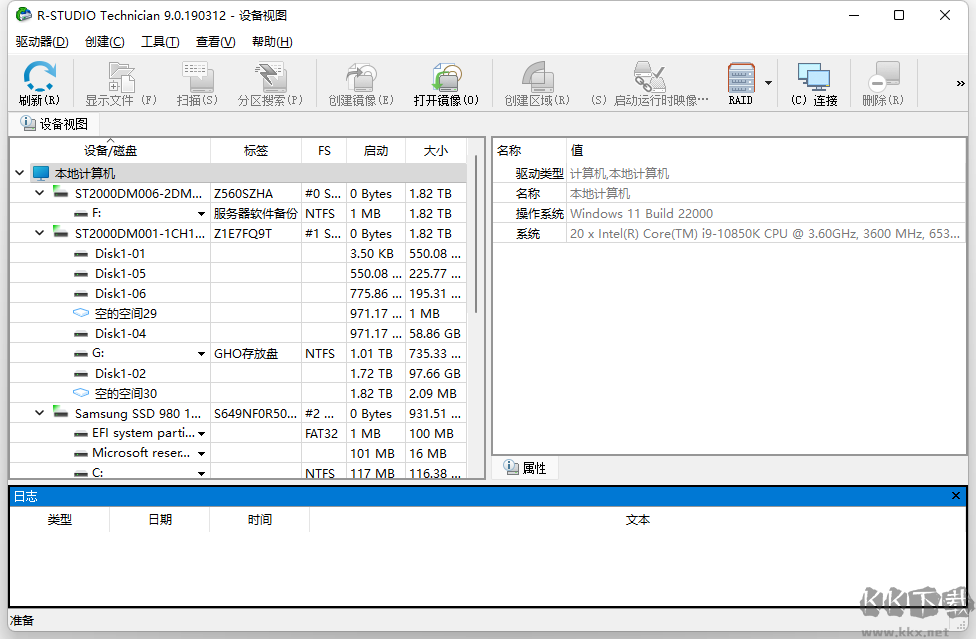The width and height of the screenshot is (976, 639).
Task: Sort by 大小 column header
Action: pyautogui.click(x=436, y=151)
